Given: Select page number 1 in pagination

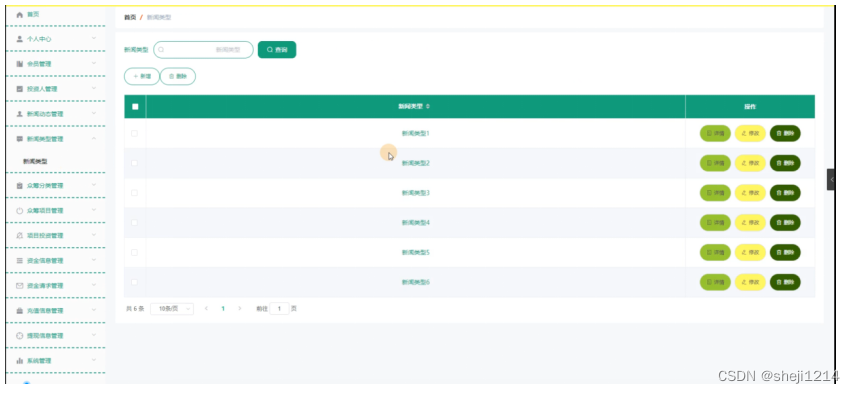Looking at the screenshot, I should (x=223, y=309).
